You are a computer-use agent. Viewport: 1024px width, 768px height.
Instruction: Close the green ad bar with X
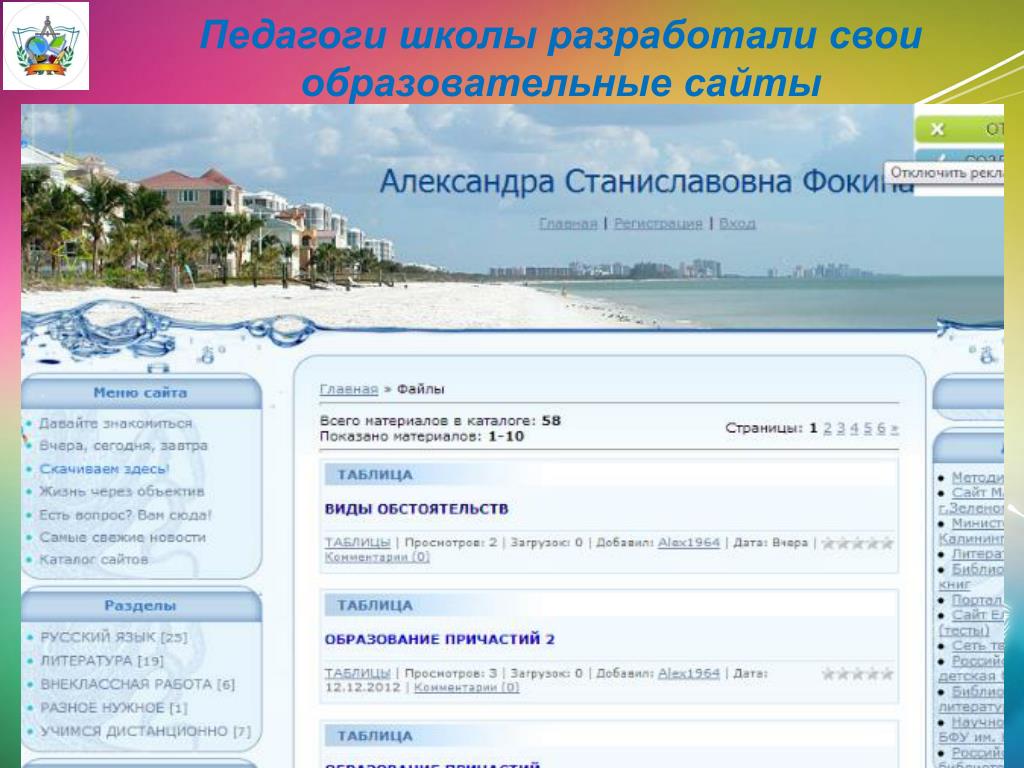(x=937, y=129)
